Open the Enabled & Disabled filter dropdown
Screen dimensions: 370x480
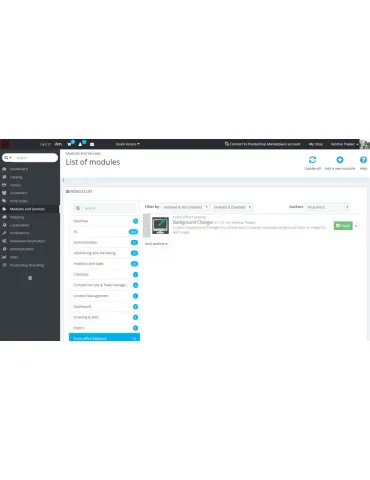coord(232,207)
